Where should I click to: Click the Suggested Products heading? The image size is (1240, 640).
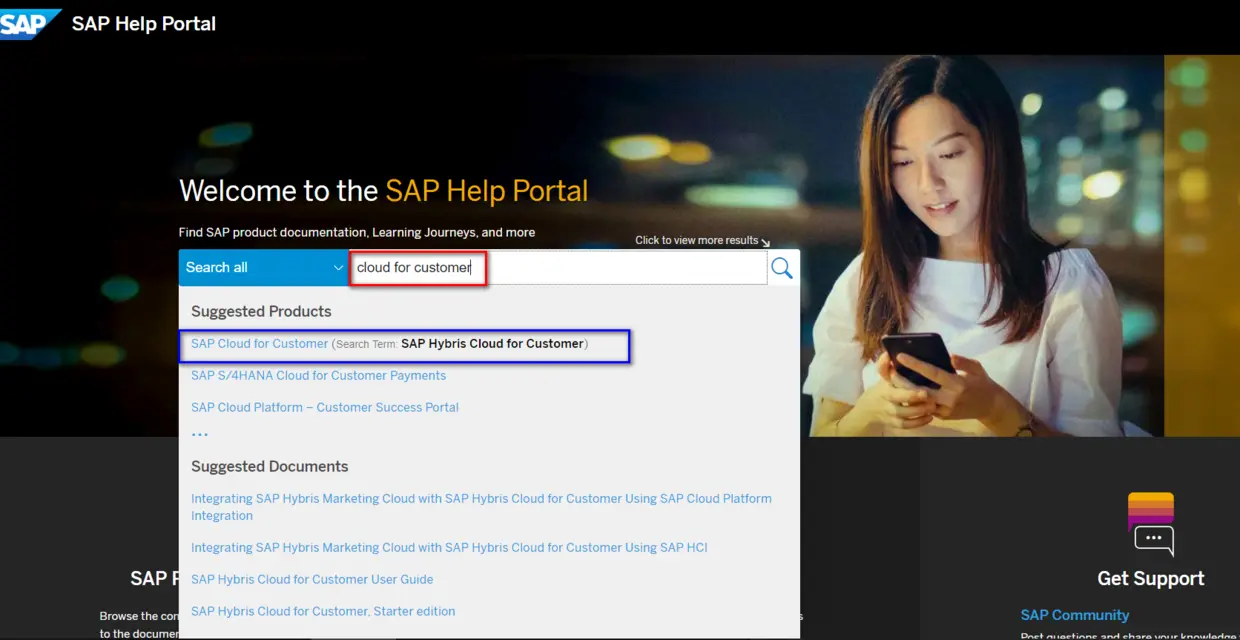pyautogui.click(x=261, y=312)
